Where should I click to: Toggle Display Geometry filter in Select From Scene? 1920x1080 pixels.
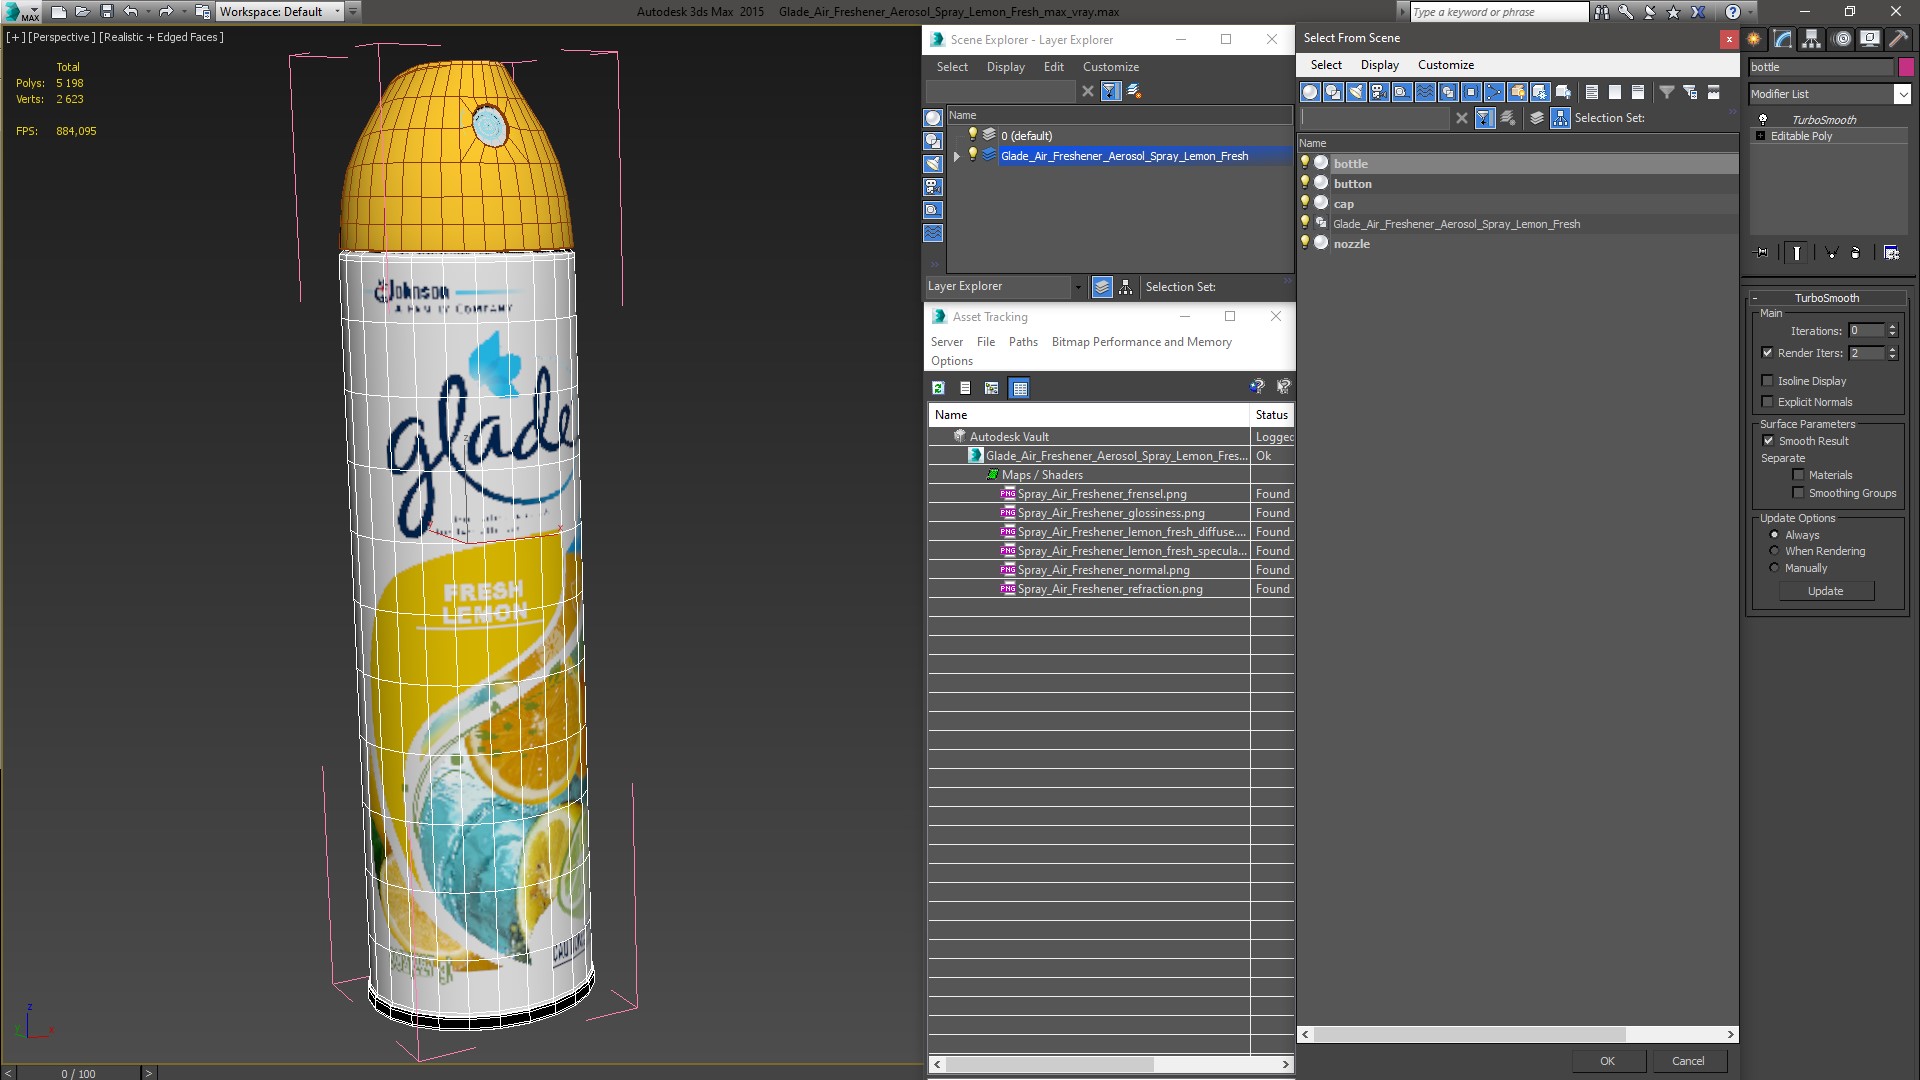[x=1310, y=92]
